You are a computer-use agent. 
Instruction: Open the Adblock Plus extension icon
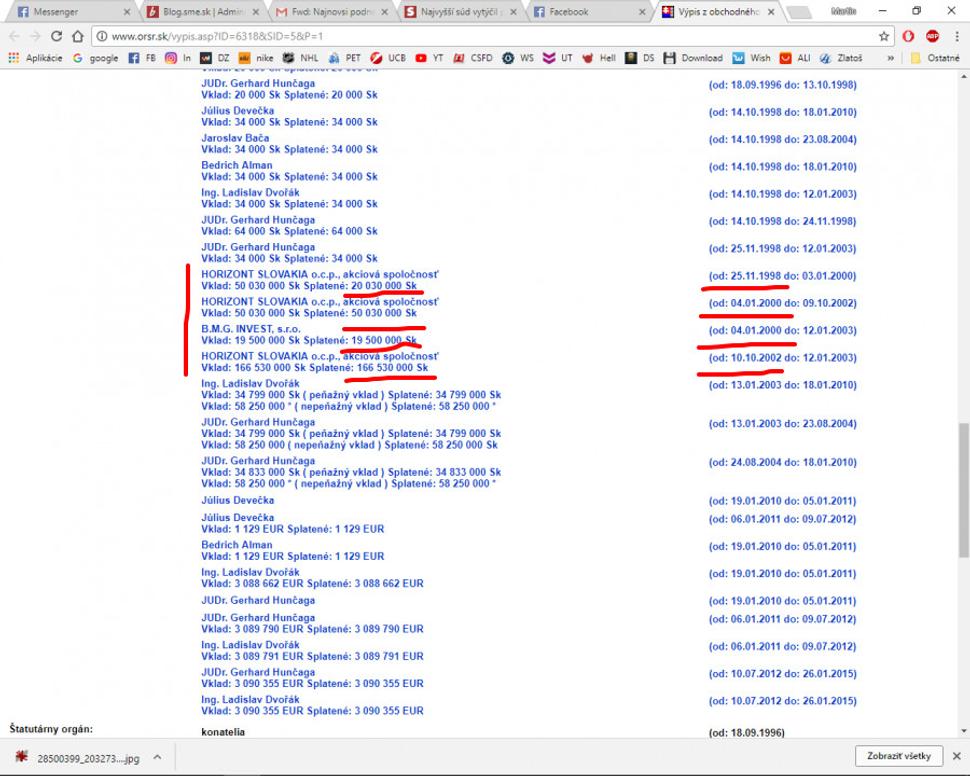932,37
